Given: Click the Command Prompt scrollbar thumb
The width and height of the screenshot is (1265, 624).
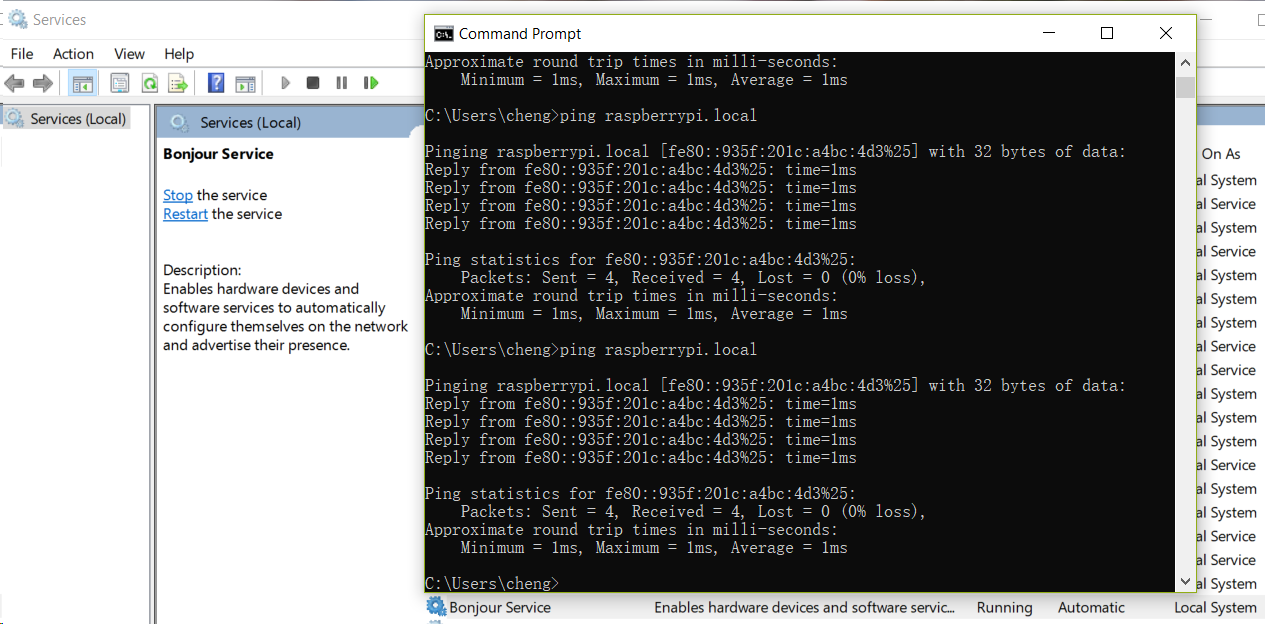Looking at the screenshot, I should pyautogui.click(x=1185, y=87).
